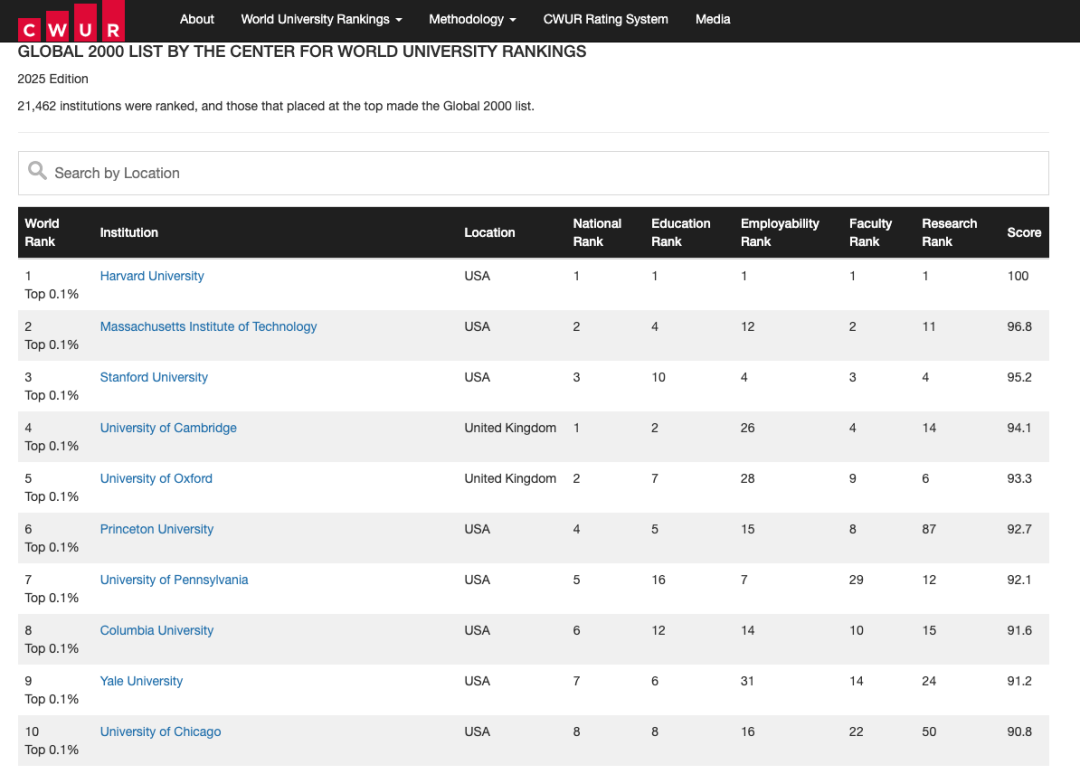
Task: Open Massachusetts Institute of Technology link
Action: (x=208, y=326)
